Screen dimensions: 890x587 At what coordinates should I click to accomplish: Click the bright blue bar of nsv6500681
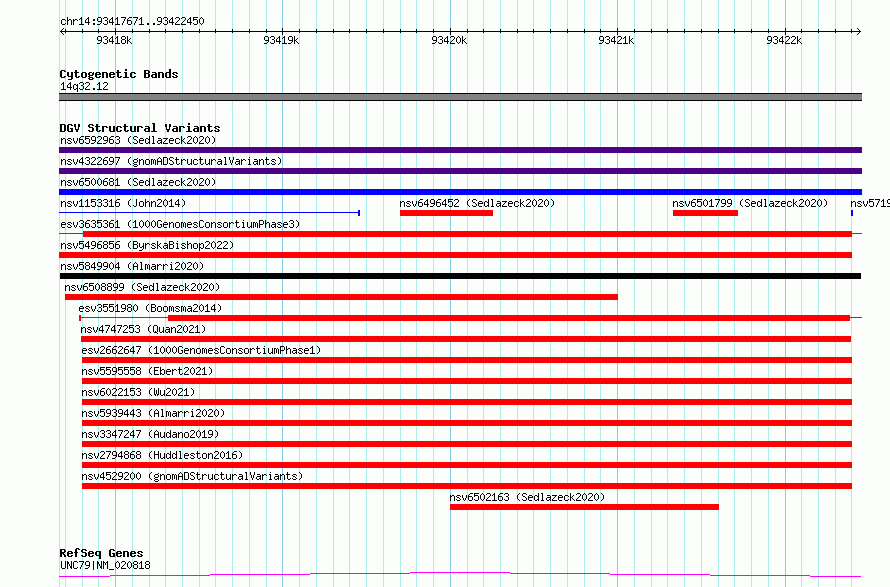pos(460,192)
